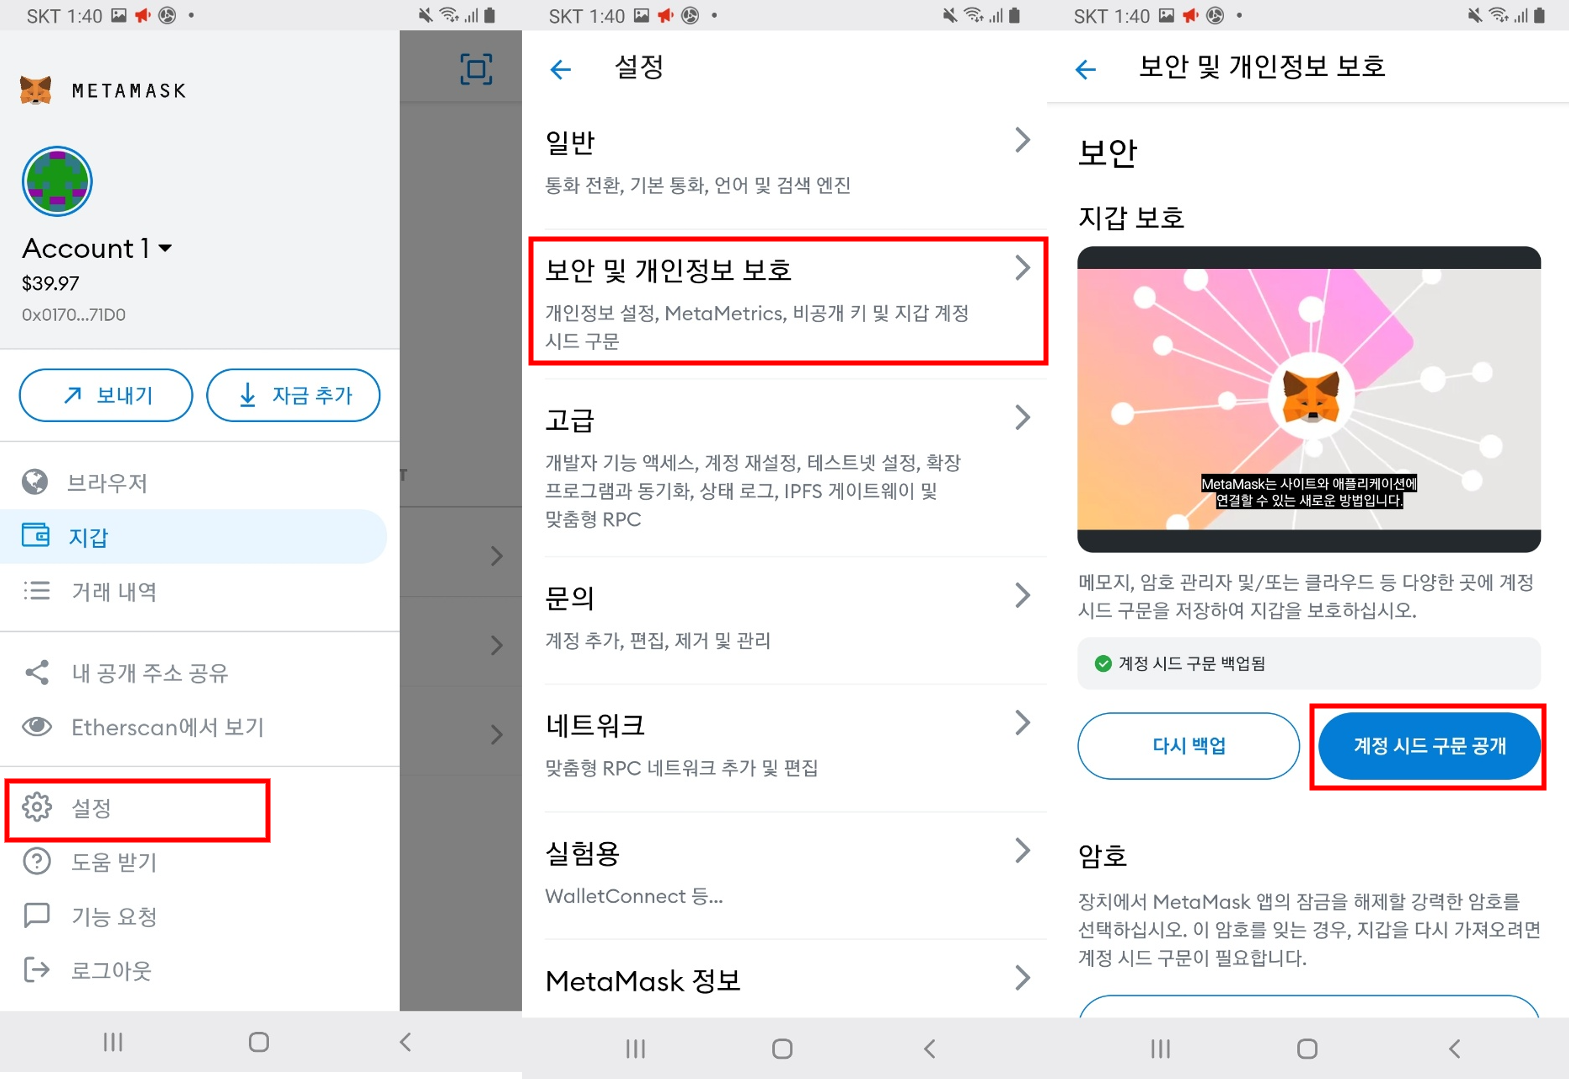Select 지갑 in the side menu
This screenshot has height=1080, width=1569.
coord(195,537)
